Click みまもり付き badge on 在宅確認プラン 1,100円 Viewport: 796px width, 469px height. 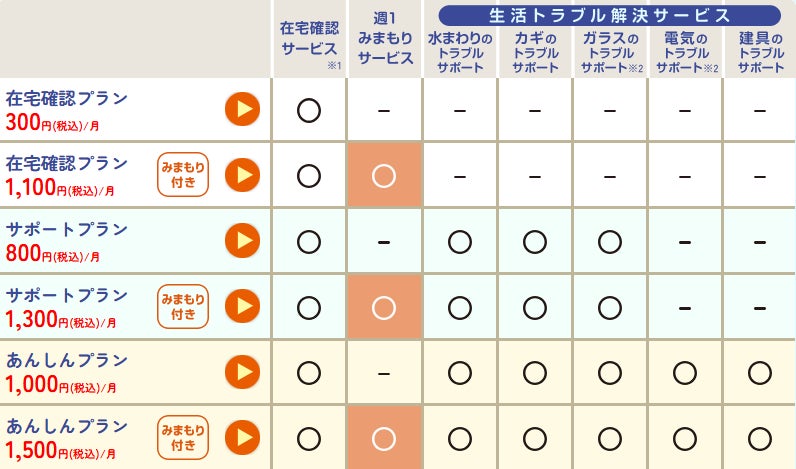183,175
